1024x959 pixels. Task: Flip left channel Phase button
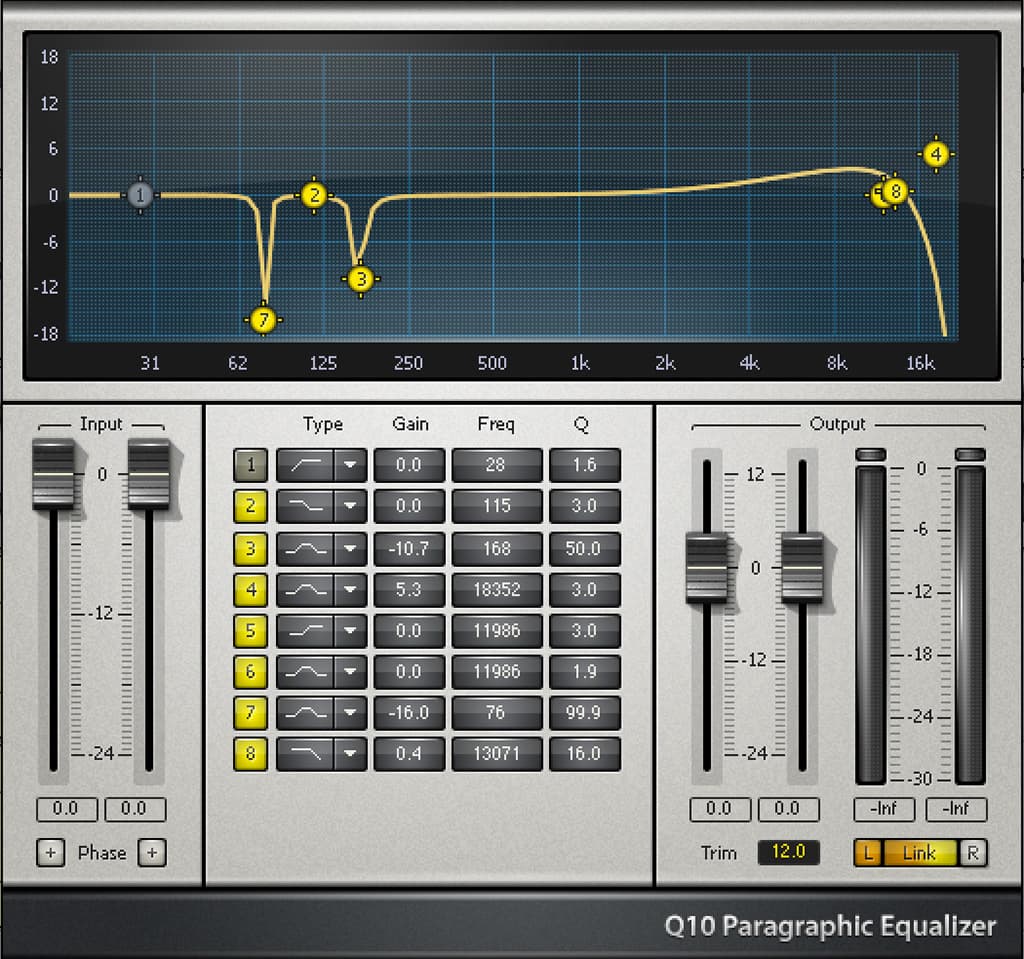[x=50, y=853]
